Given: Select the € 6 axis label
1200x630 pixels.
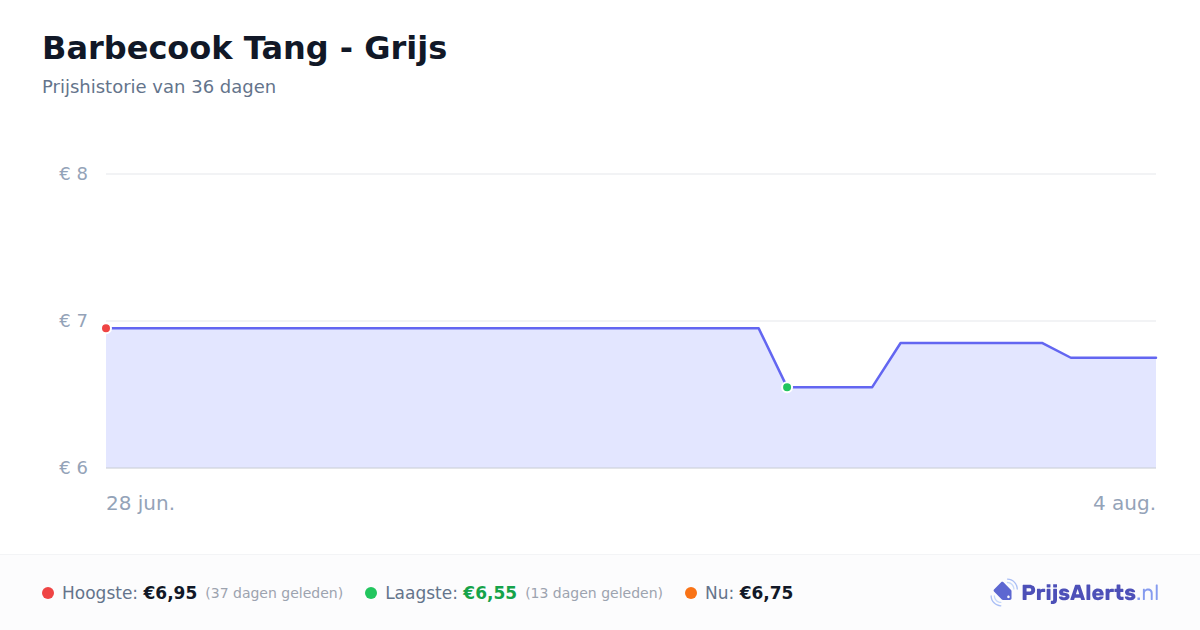Looking at the screenshot, I should (73, 468).
